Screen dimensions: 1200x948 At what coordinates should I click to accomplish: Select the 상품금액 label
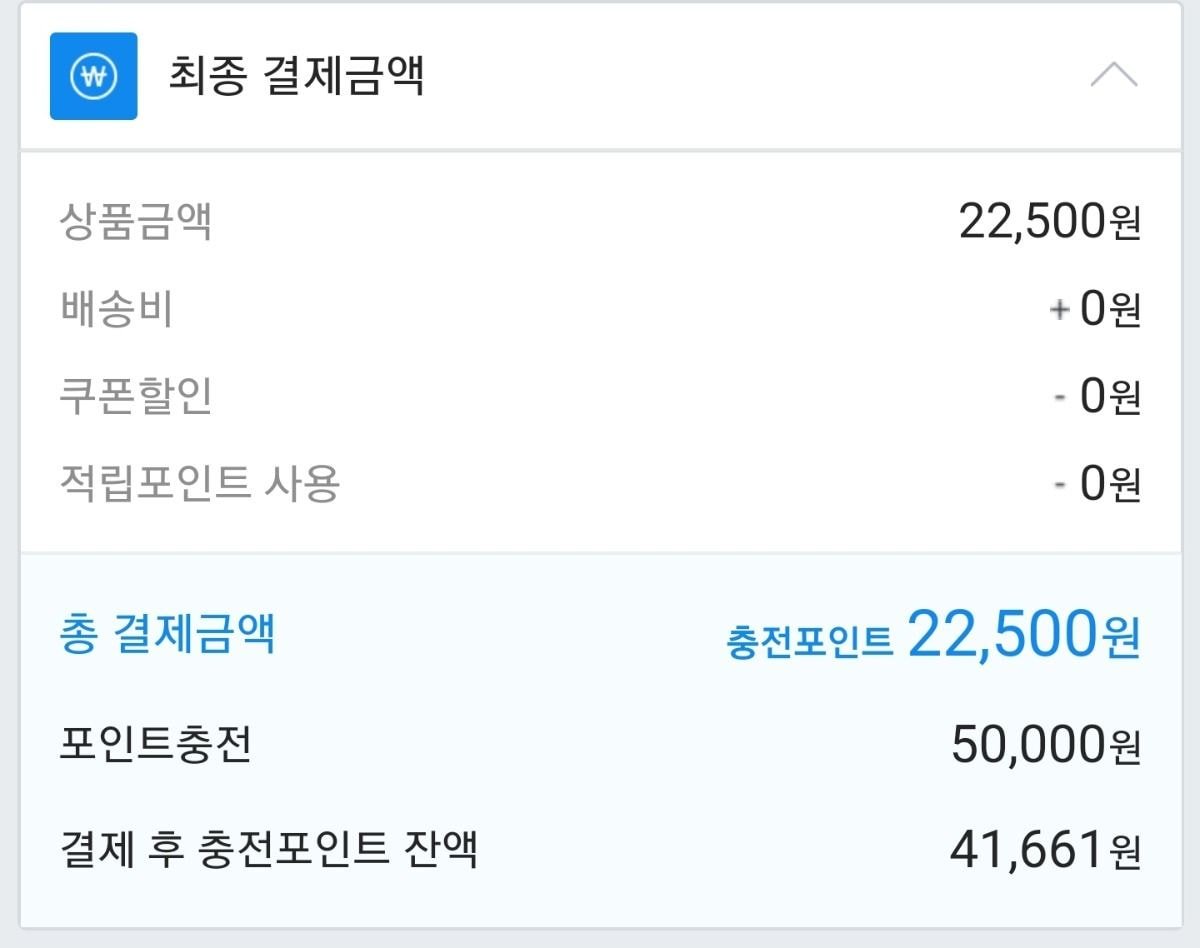coord(135,222)
